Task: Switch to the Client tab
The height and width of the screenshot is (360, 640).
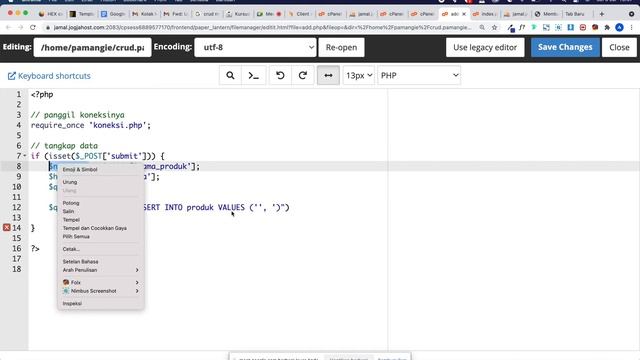Action: pyautogui.click(x=299, y=14)
